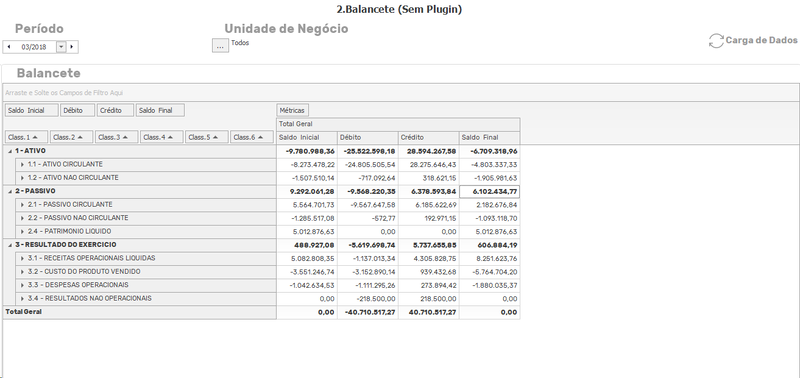Select cell value 6.185.622,69

(x=429, y=205)
